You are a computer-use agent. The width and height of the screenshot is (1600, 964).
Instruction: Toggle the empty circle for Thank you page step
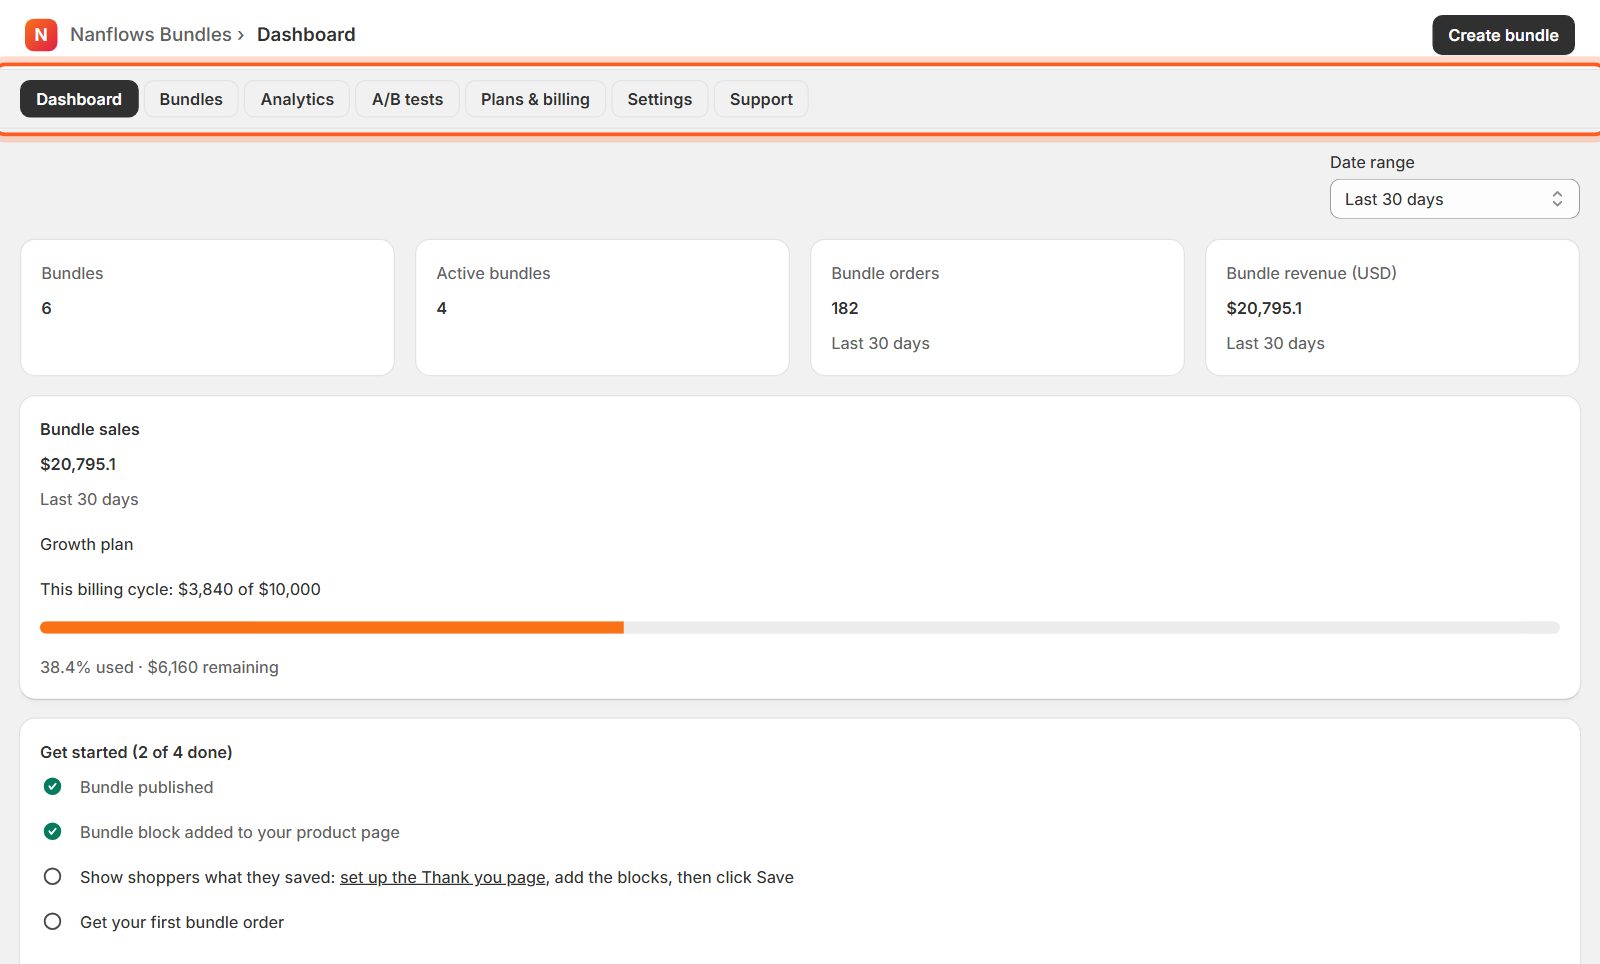click(53, 877)
